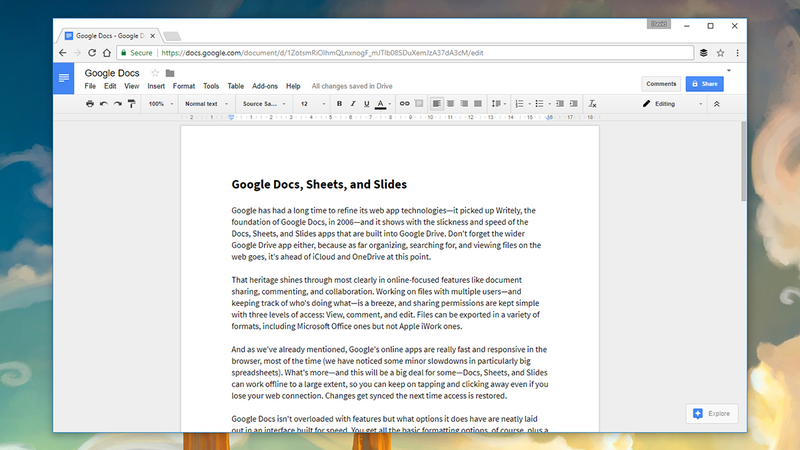Center align the text
800x450 pixels.
[x=451, y=104]
